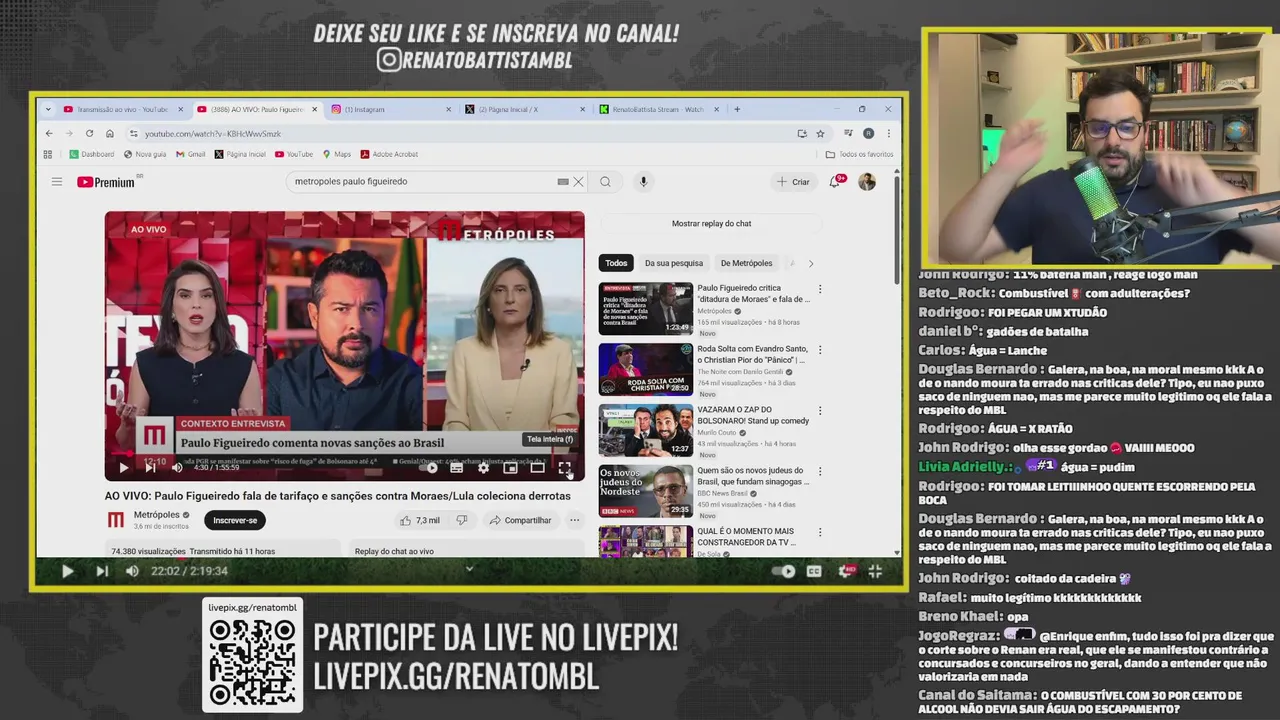Toggle autoplay on the outer stream player bar
Image resolution: width=1280 pixels, height=720 pixels.
click(x=784, y=571)
